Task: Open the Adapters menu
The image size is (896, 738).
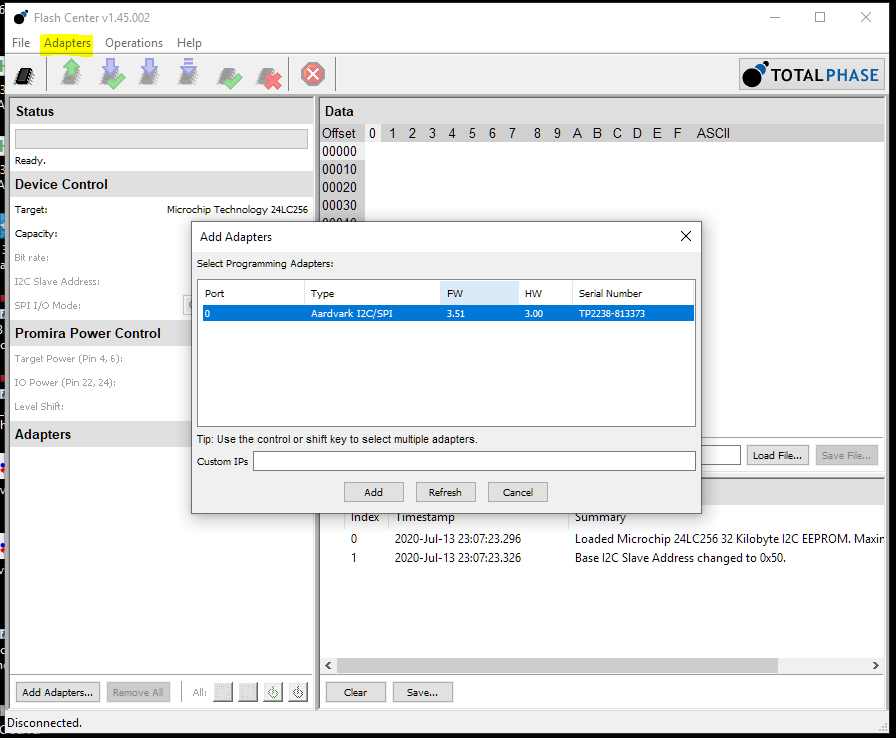Action: coord(67,43)
